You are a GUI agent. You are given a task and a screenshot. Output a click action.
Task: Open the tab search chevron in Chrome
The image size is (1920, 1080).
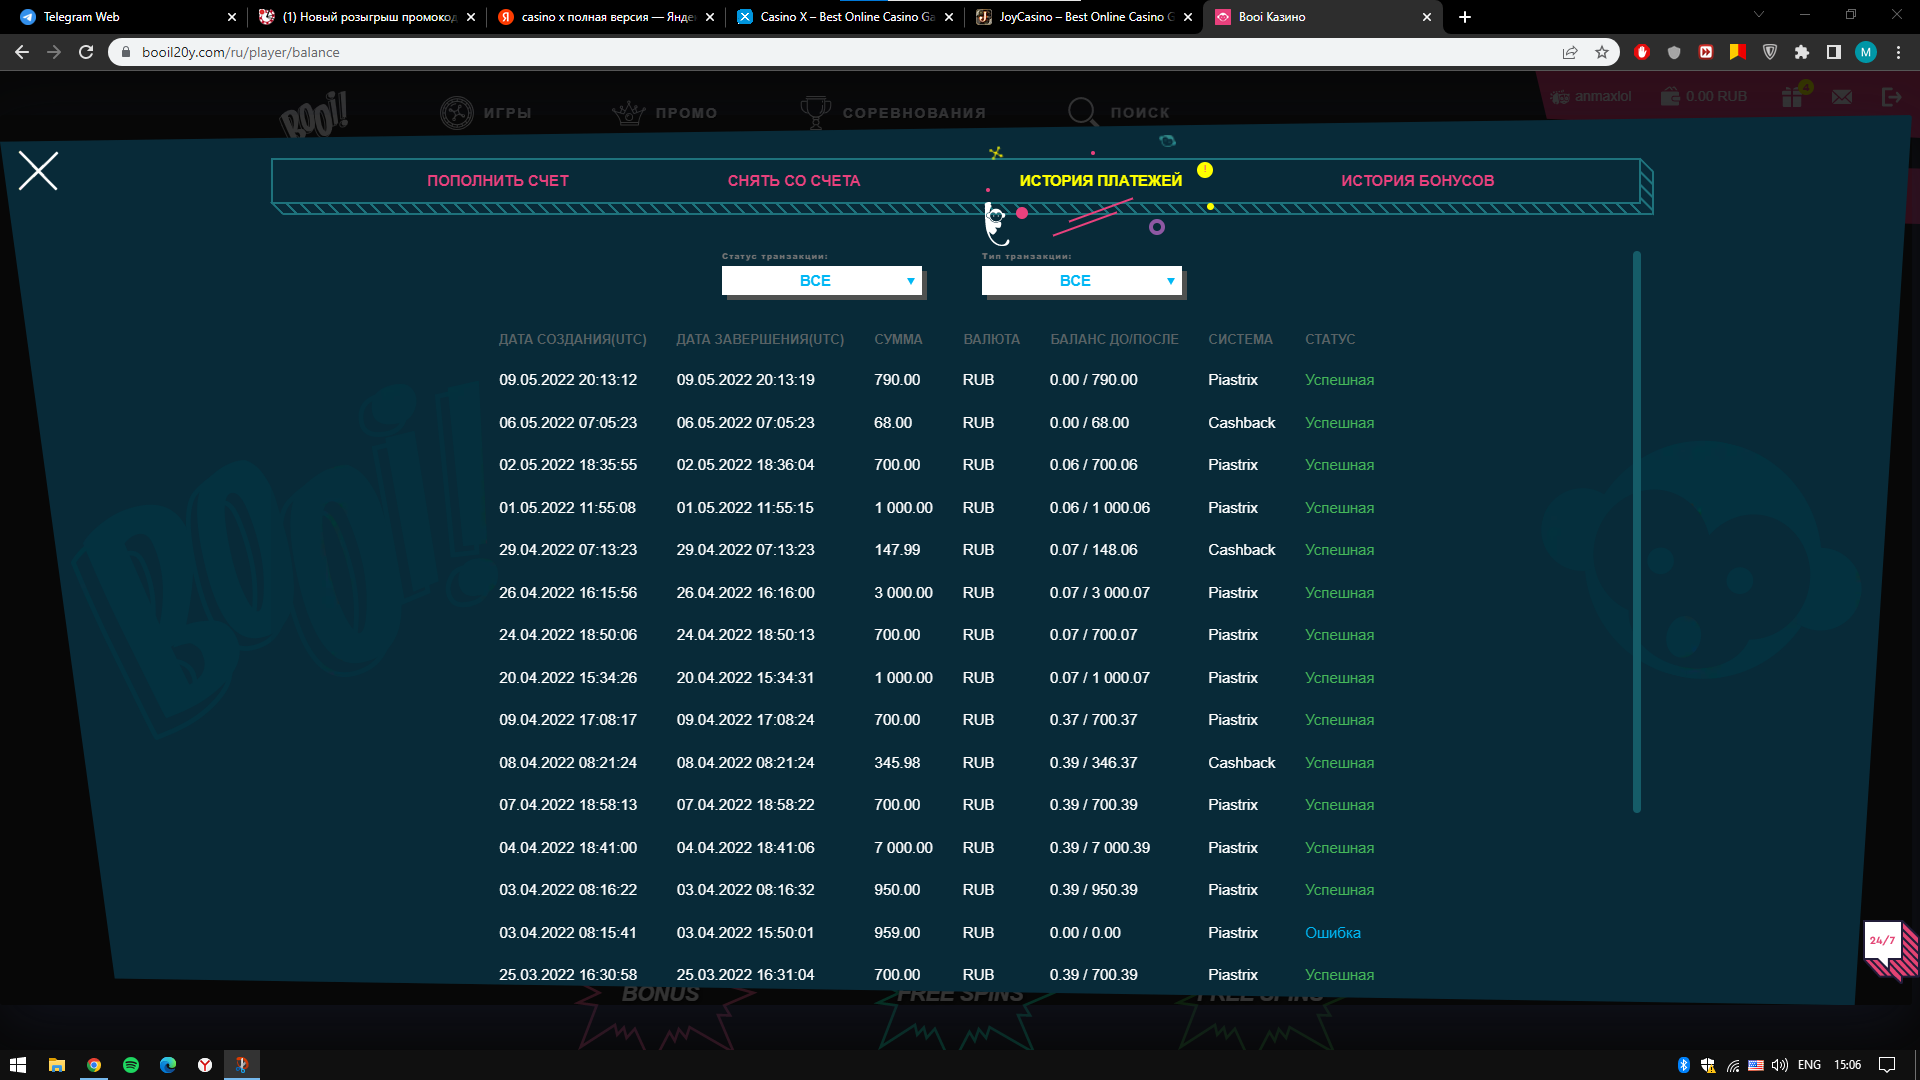click(1758, 15)
